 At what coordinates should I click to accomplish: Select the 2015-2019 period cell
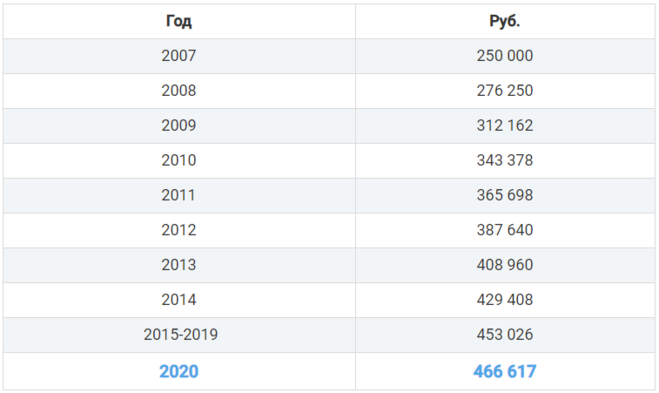(181, 335)
